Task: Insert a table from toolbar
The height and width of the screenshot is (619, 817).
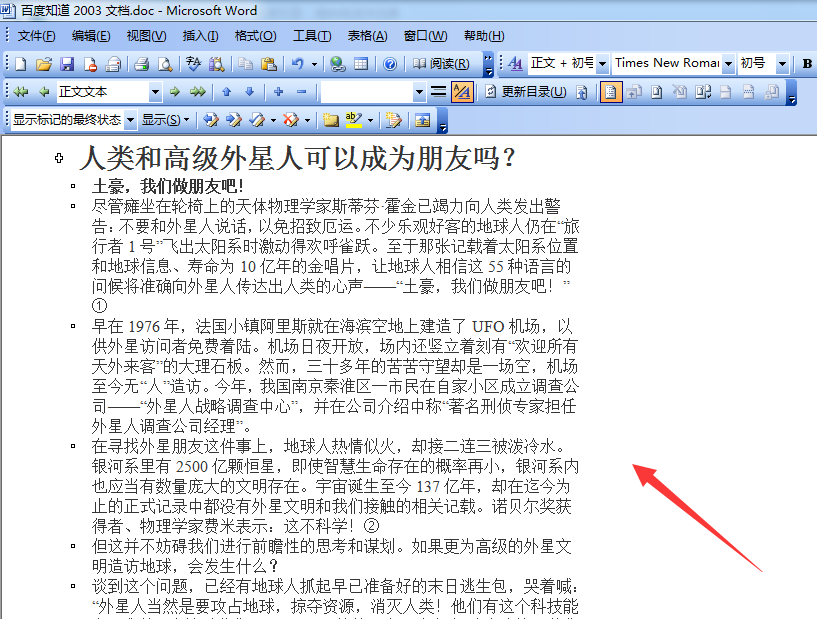Action: tap(361, 64)
